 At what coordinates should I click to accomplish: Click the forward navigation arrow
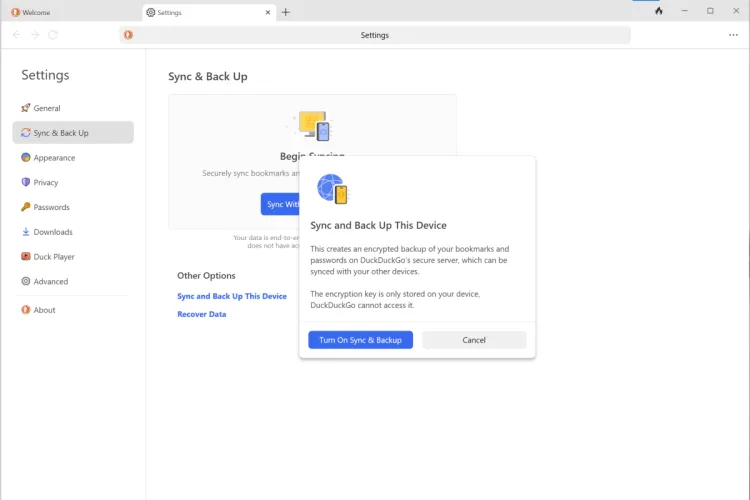point(35,35)
